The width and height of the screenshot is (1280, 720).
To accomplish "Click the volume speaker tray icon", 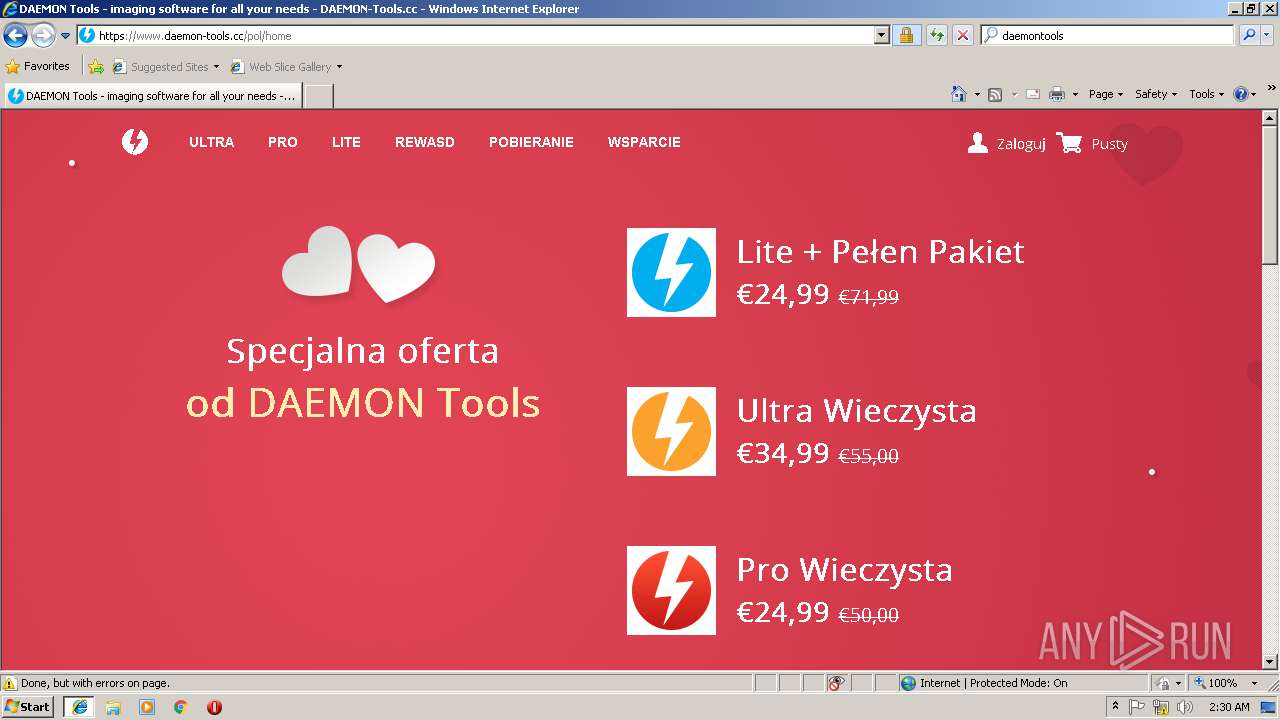I will coord(1185,707).
